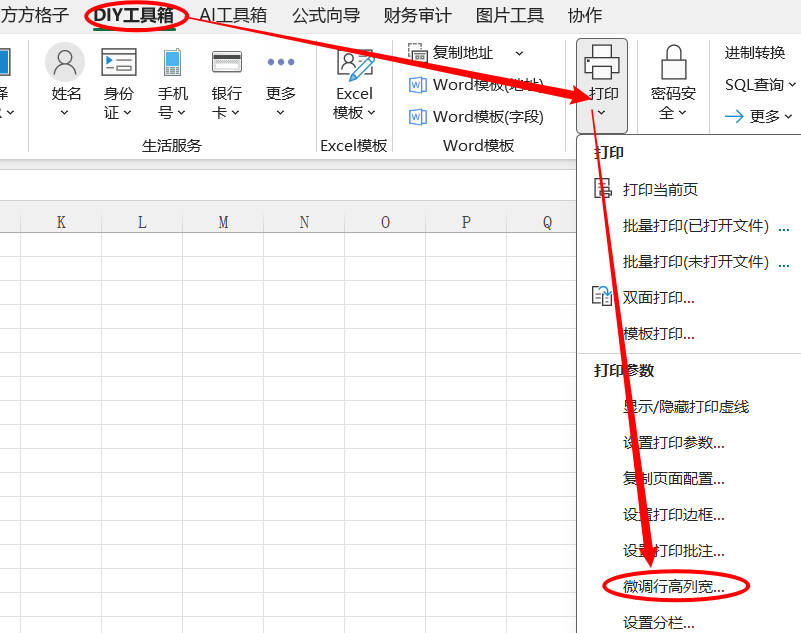
Task: Click the 身份证 ID card icon
Action: click(119, 63)
